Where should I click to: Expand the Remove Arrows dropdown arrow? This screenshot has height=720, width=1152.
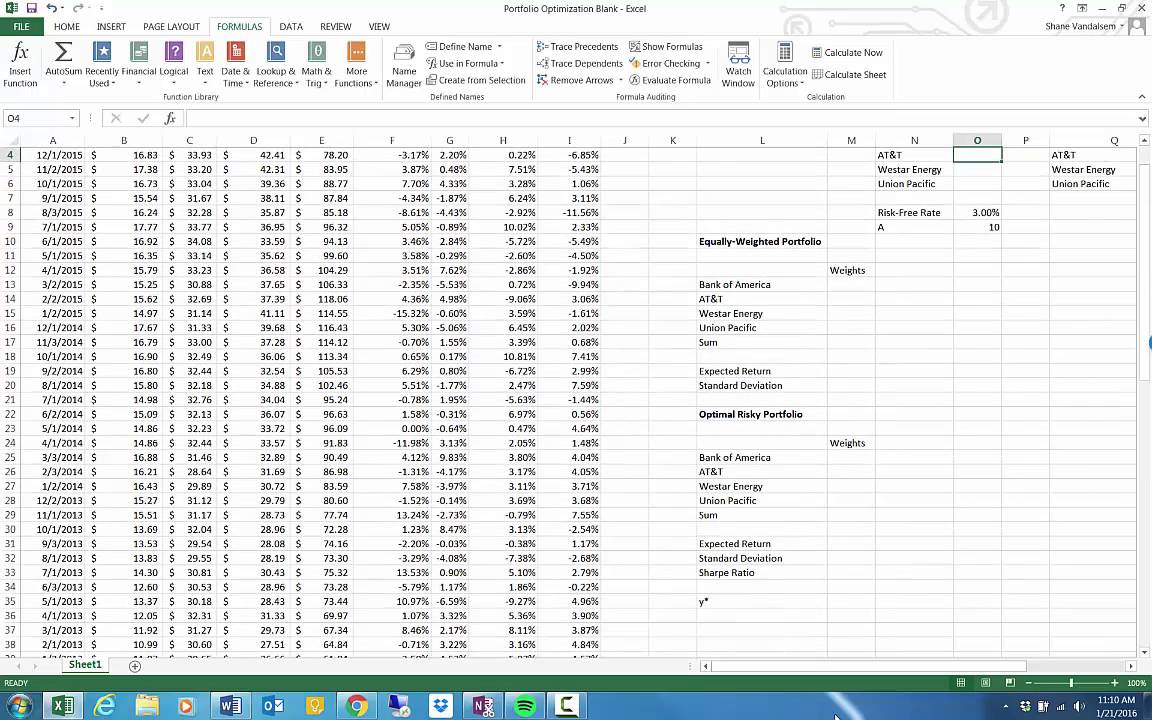tap(621, 80)
